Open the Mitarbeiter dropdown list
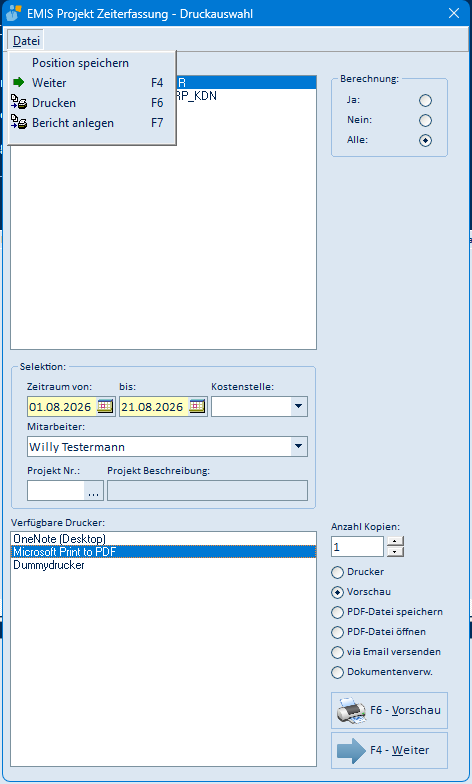The image size is (472, 784). tap(299, 446)
